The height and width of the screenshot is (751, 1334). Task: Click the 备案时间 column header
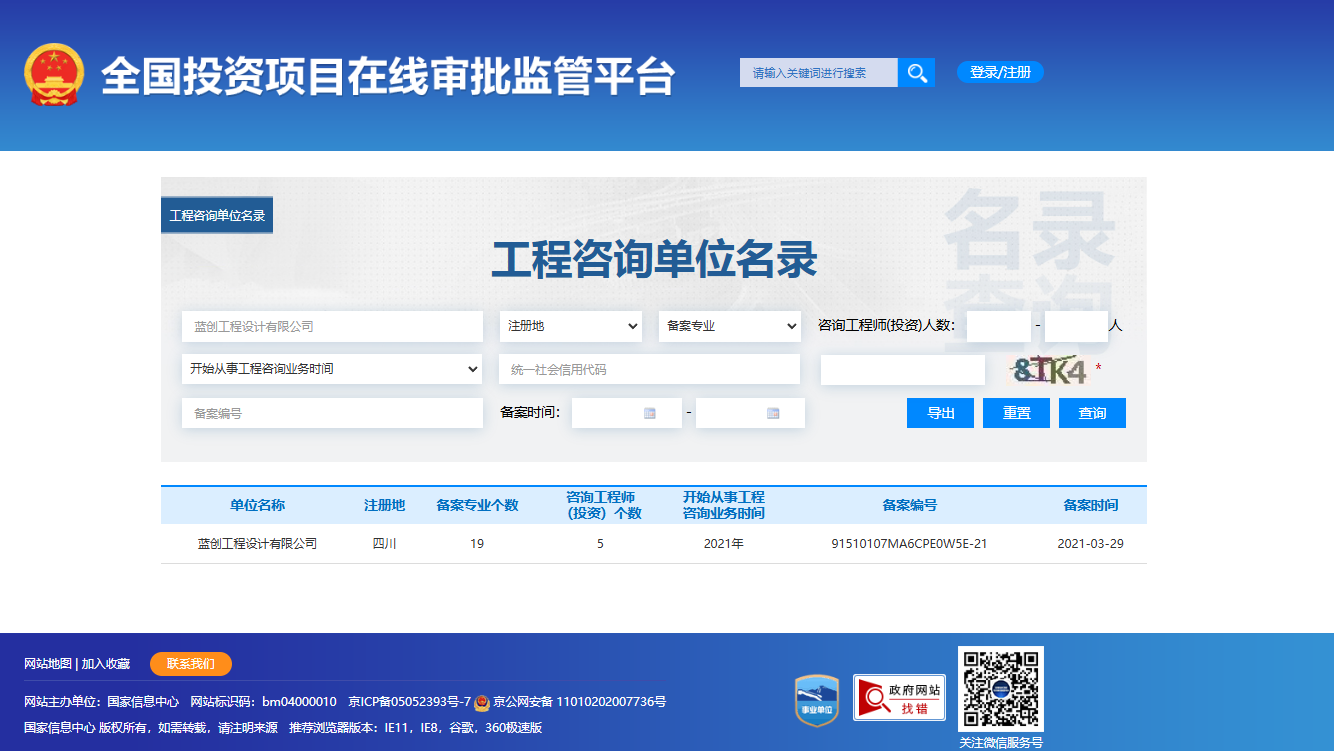click(x=1090, y=505)
